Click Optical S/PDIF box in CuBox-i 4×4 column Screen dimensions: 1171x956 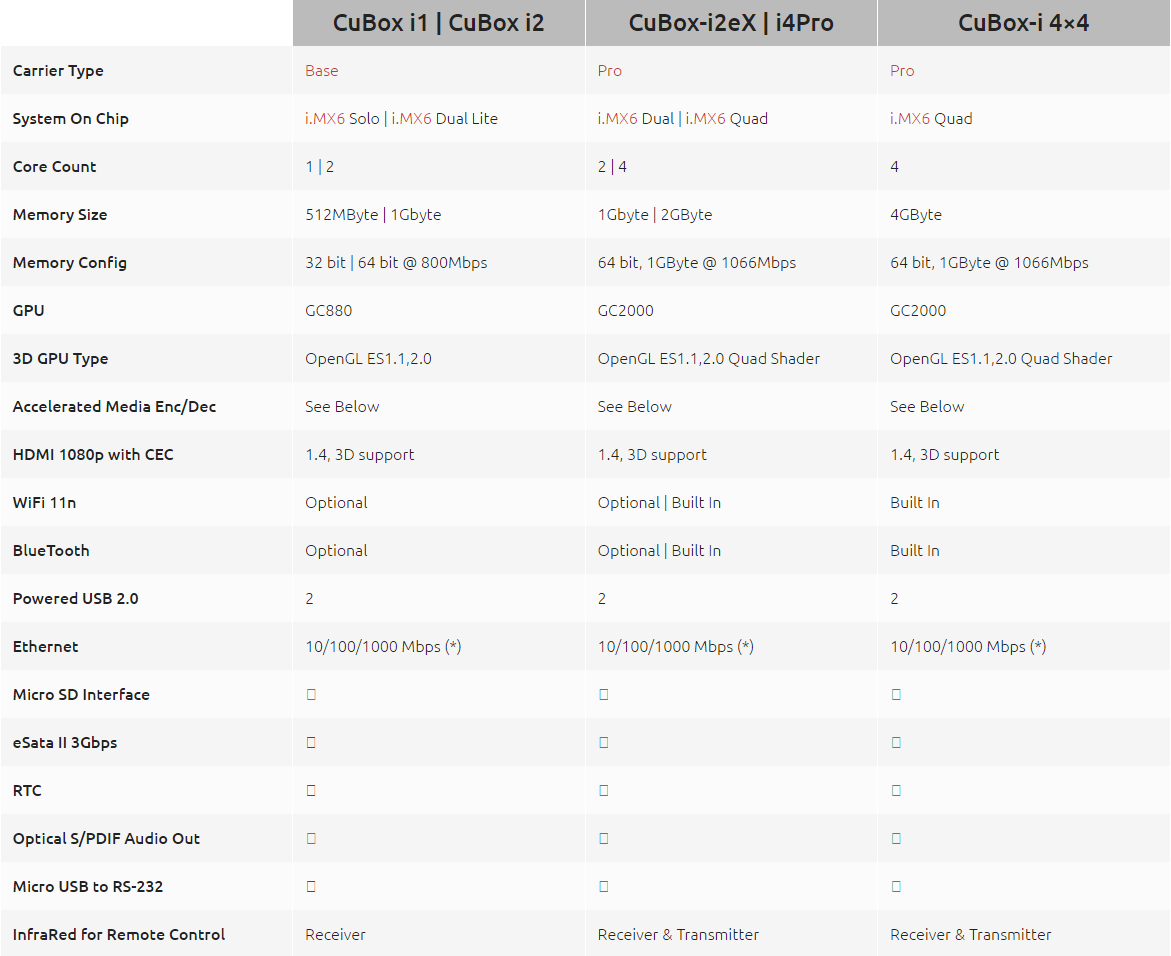point(896,838)
